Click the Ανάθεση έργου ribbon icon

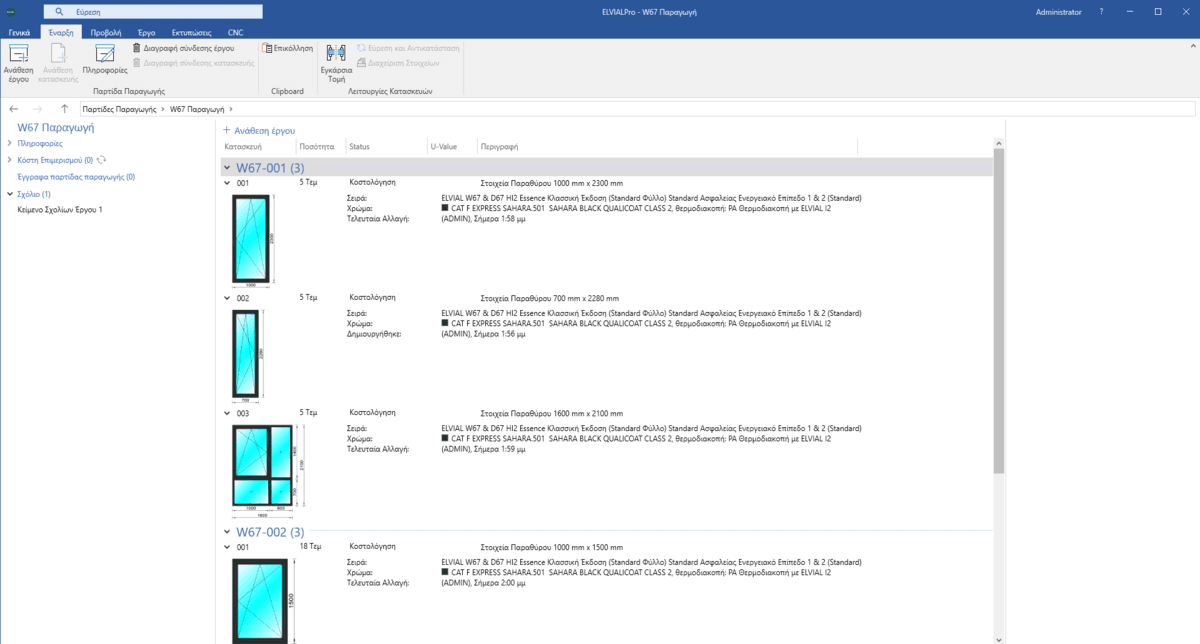(x=18, y=56)
